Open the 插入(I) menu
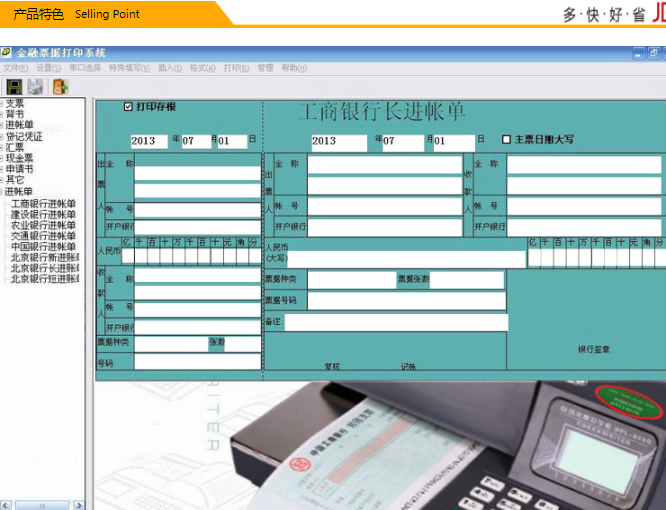 pos(170,68)
